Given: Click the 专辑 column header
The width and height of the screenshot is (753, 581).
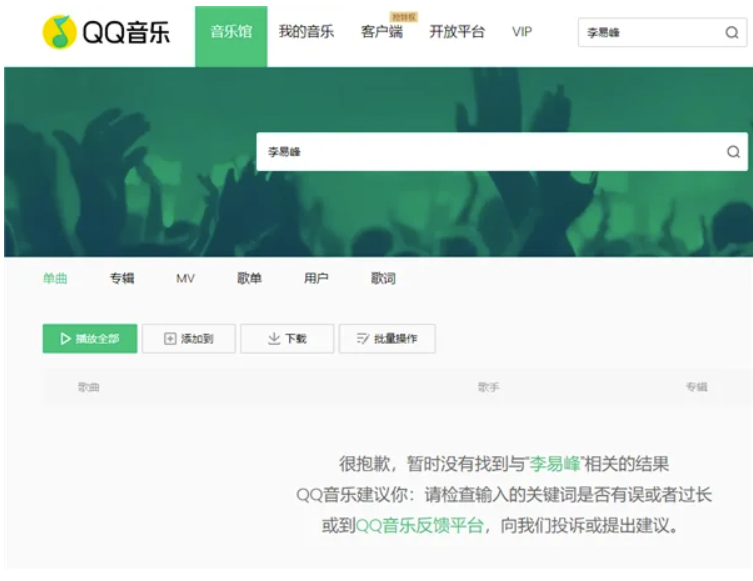Looking at the screenshot, I should point(697,387).
